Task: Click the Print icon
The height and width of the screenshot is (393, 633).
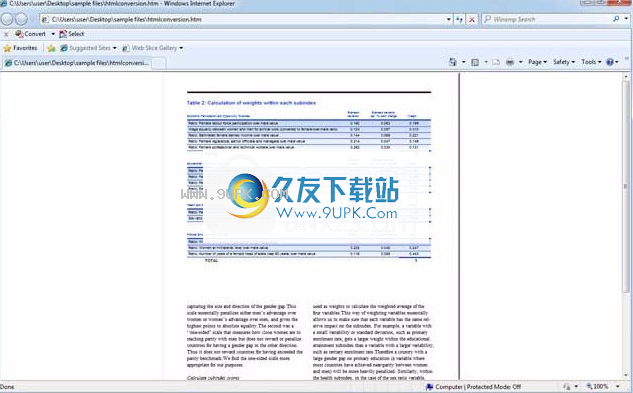Action: point(510,62)
